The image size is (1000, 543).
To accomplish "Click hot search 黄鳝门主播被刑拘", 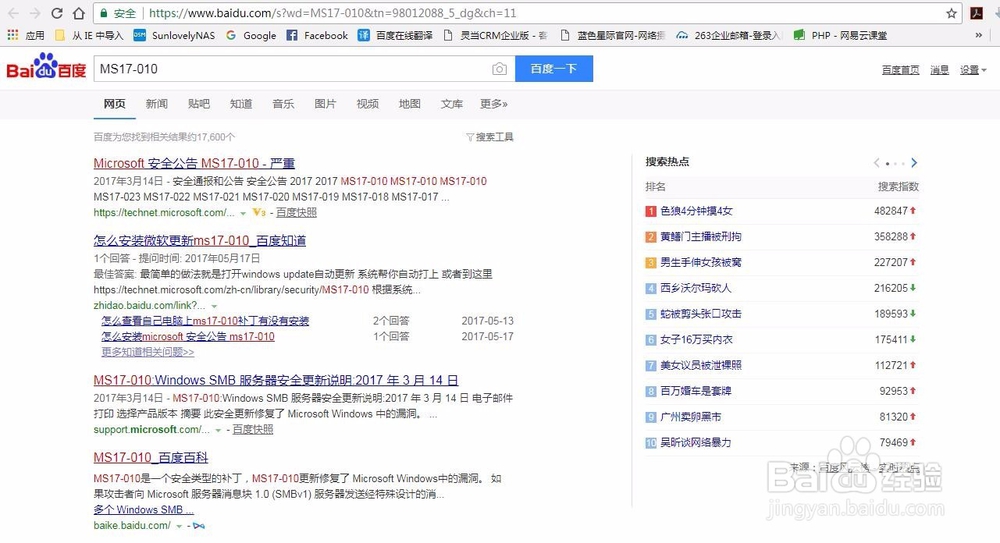I will [x=701, y=236].
